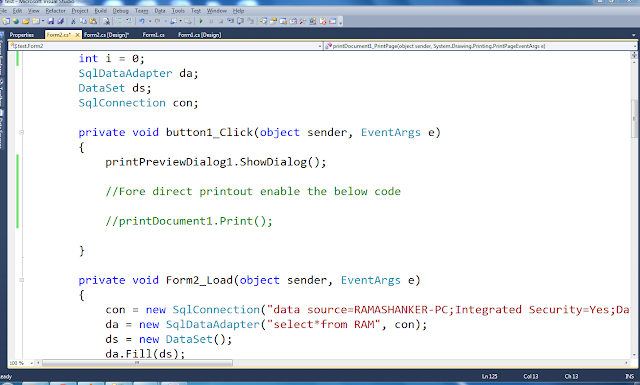The height and width of the screenshot is (385, 640).
Task: Open the Build menu
Action: [x=100, y=11]
